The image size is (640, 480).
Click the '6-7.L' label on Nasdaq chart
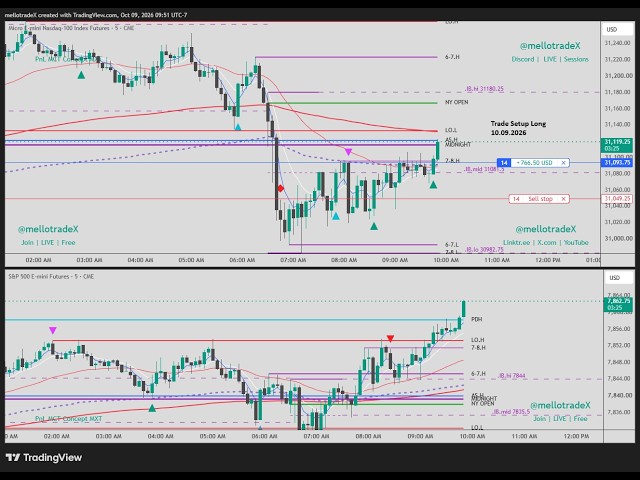coord(451,244)
